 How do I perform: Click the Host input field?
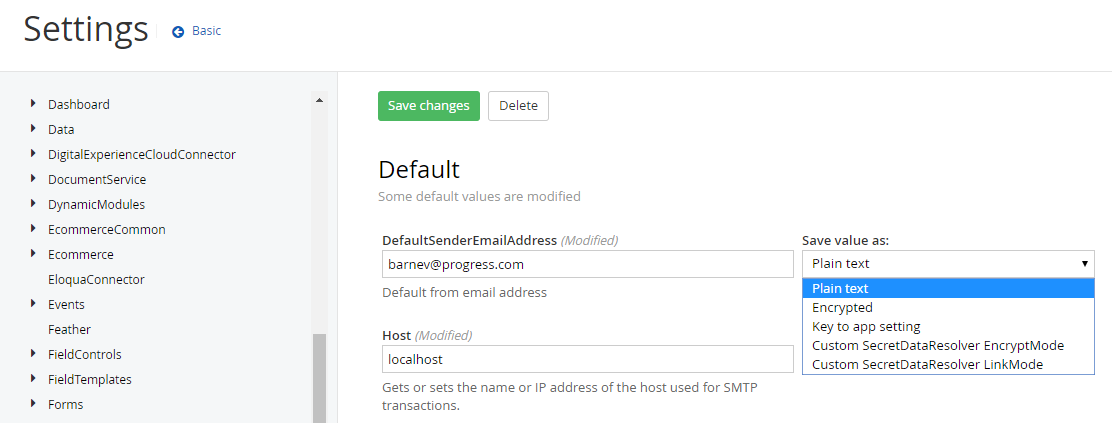tap(587, 359)
